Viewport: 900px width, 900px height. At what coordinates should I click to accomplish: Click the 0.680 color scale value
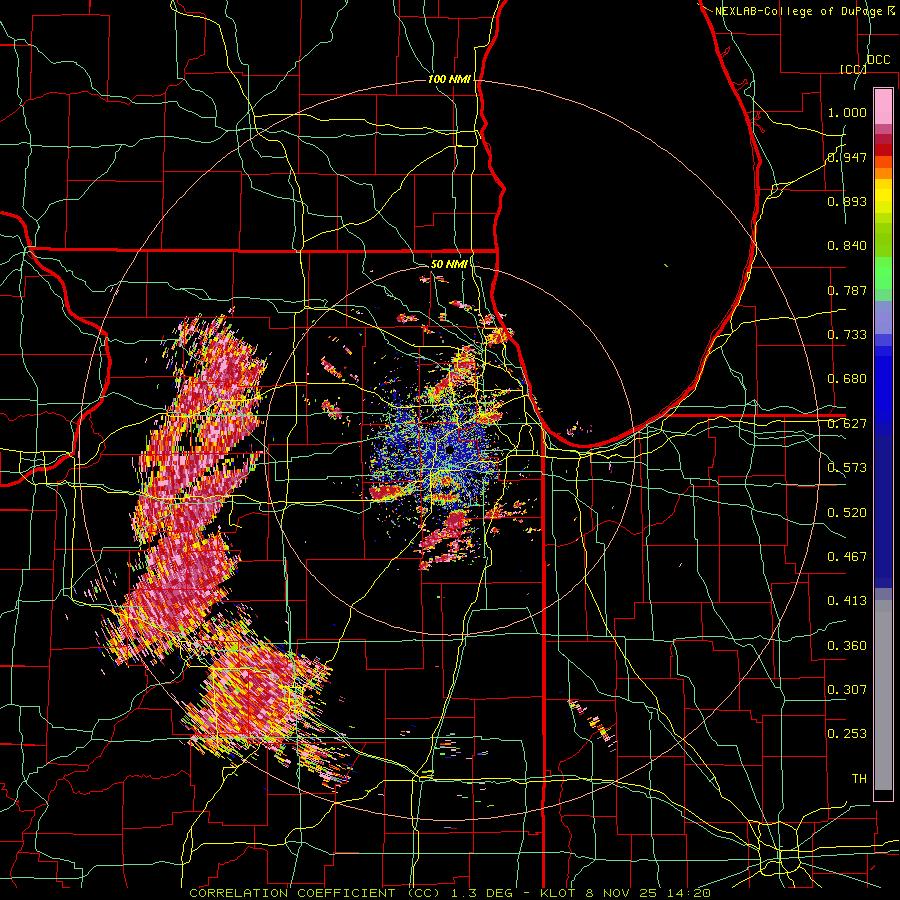[847, 379]
